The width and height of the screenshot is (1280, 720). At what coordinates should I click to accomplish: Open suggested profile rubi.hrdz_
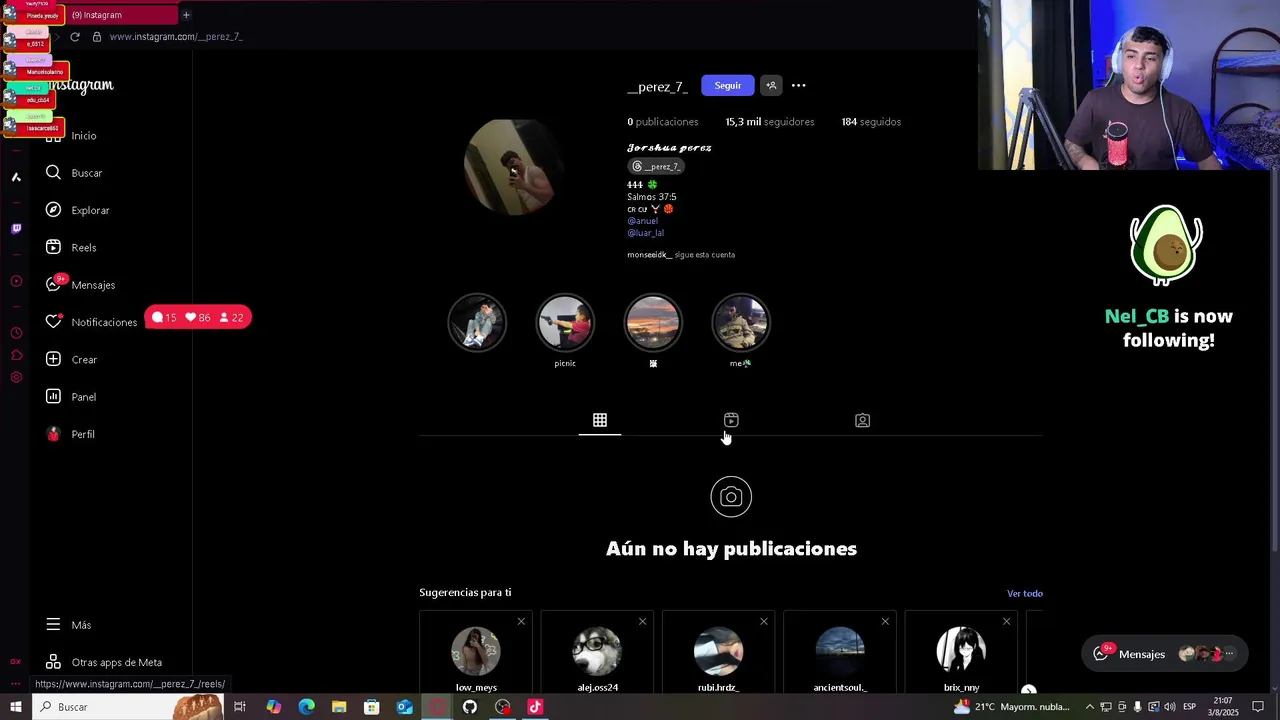(x=718, y=652)
